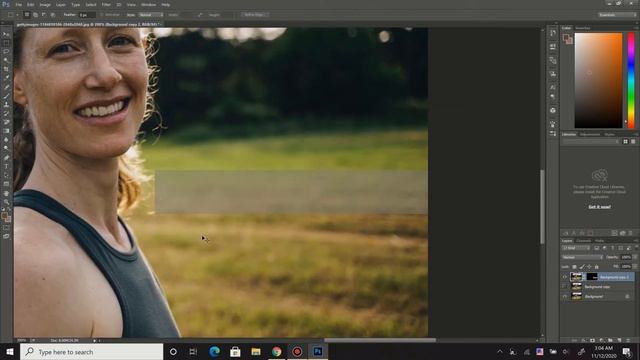Image resolution: width=640 pixels, height=360 pixels.
Task: Click the Get it now link
Action: pos(599,207)
